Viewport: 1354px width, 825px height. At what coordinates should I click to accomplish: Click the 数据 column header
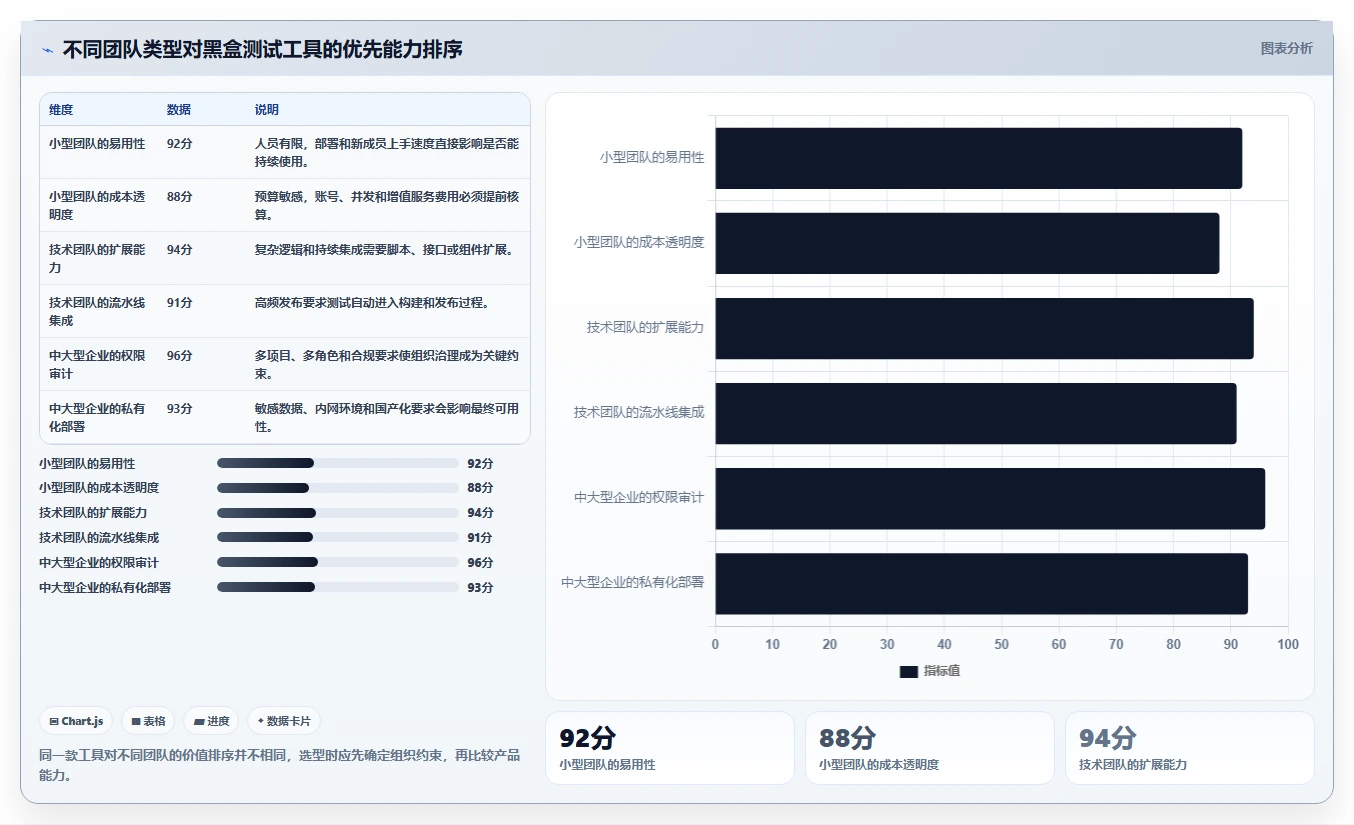(179, 110)
